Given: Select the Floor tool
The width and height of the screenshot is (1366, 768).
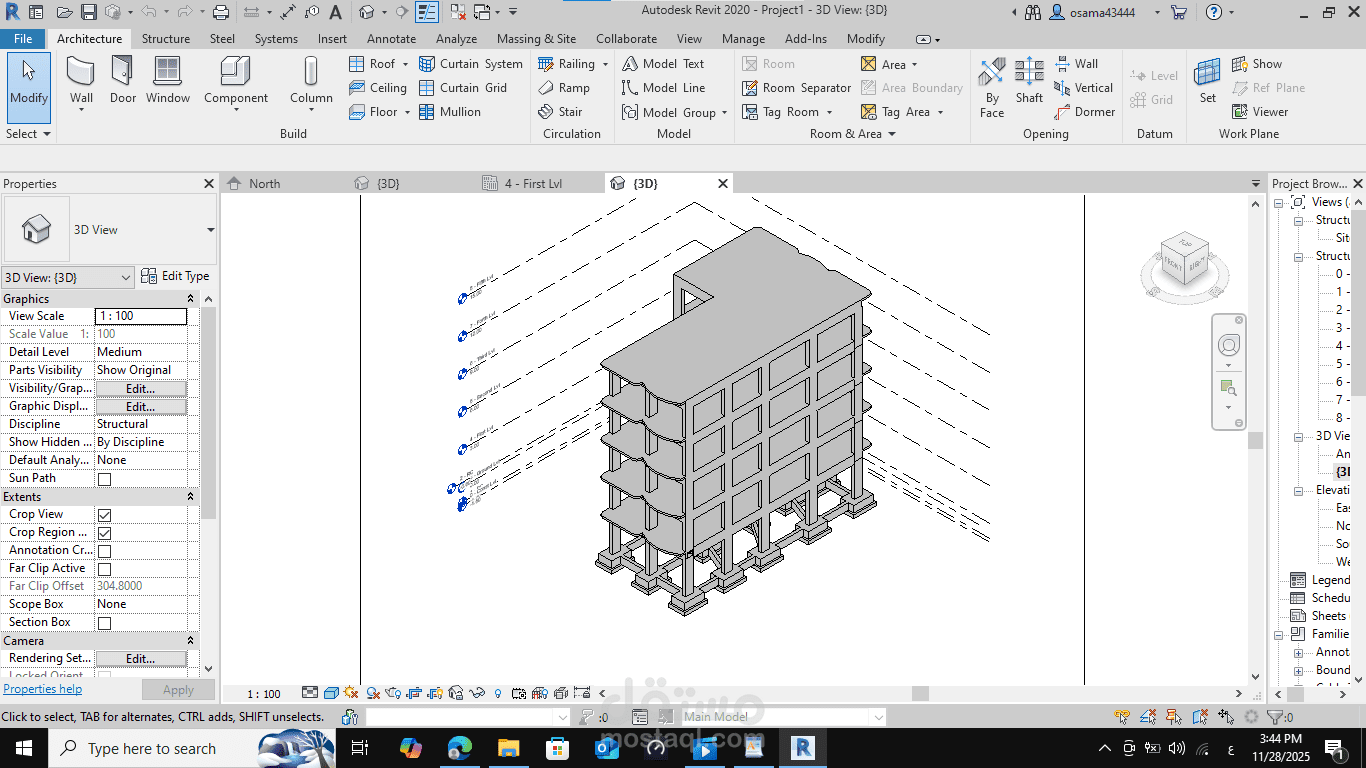Looking at the screenshot, I should coord(379,112).
